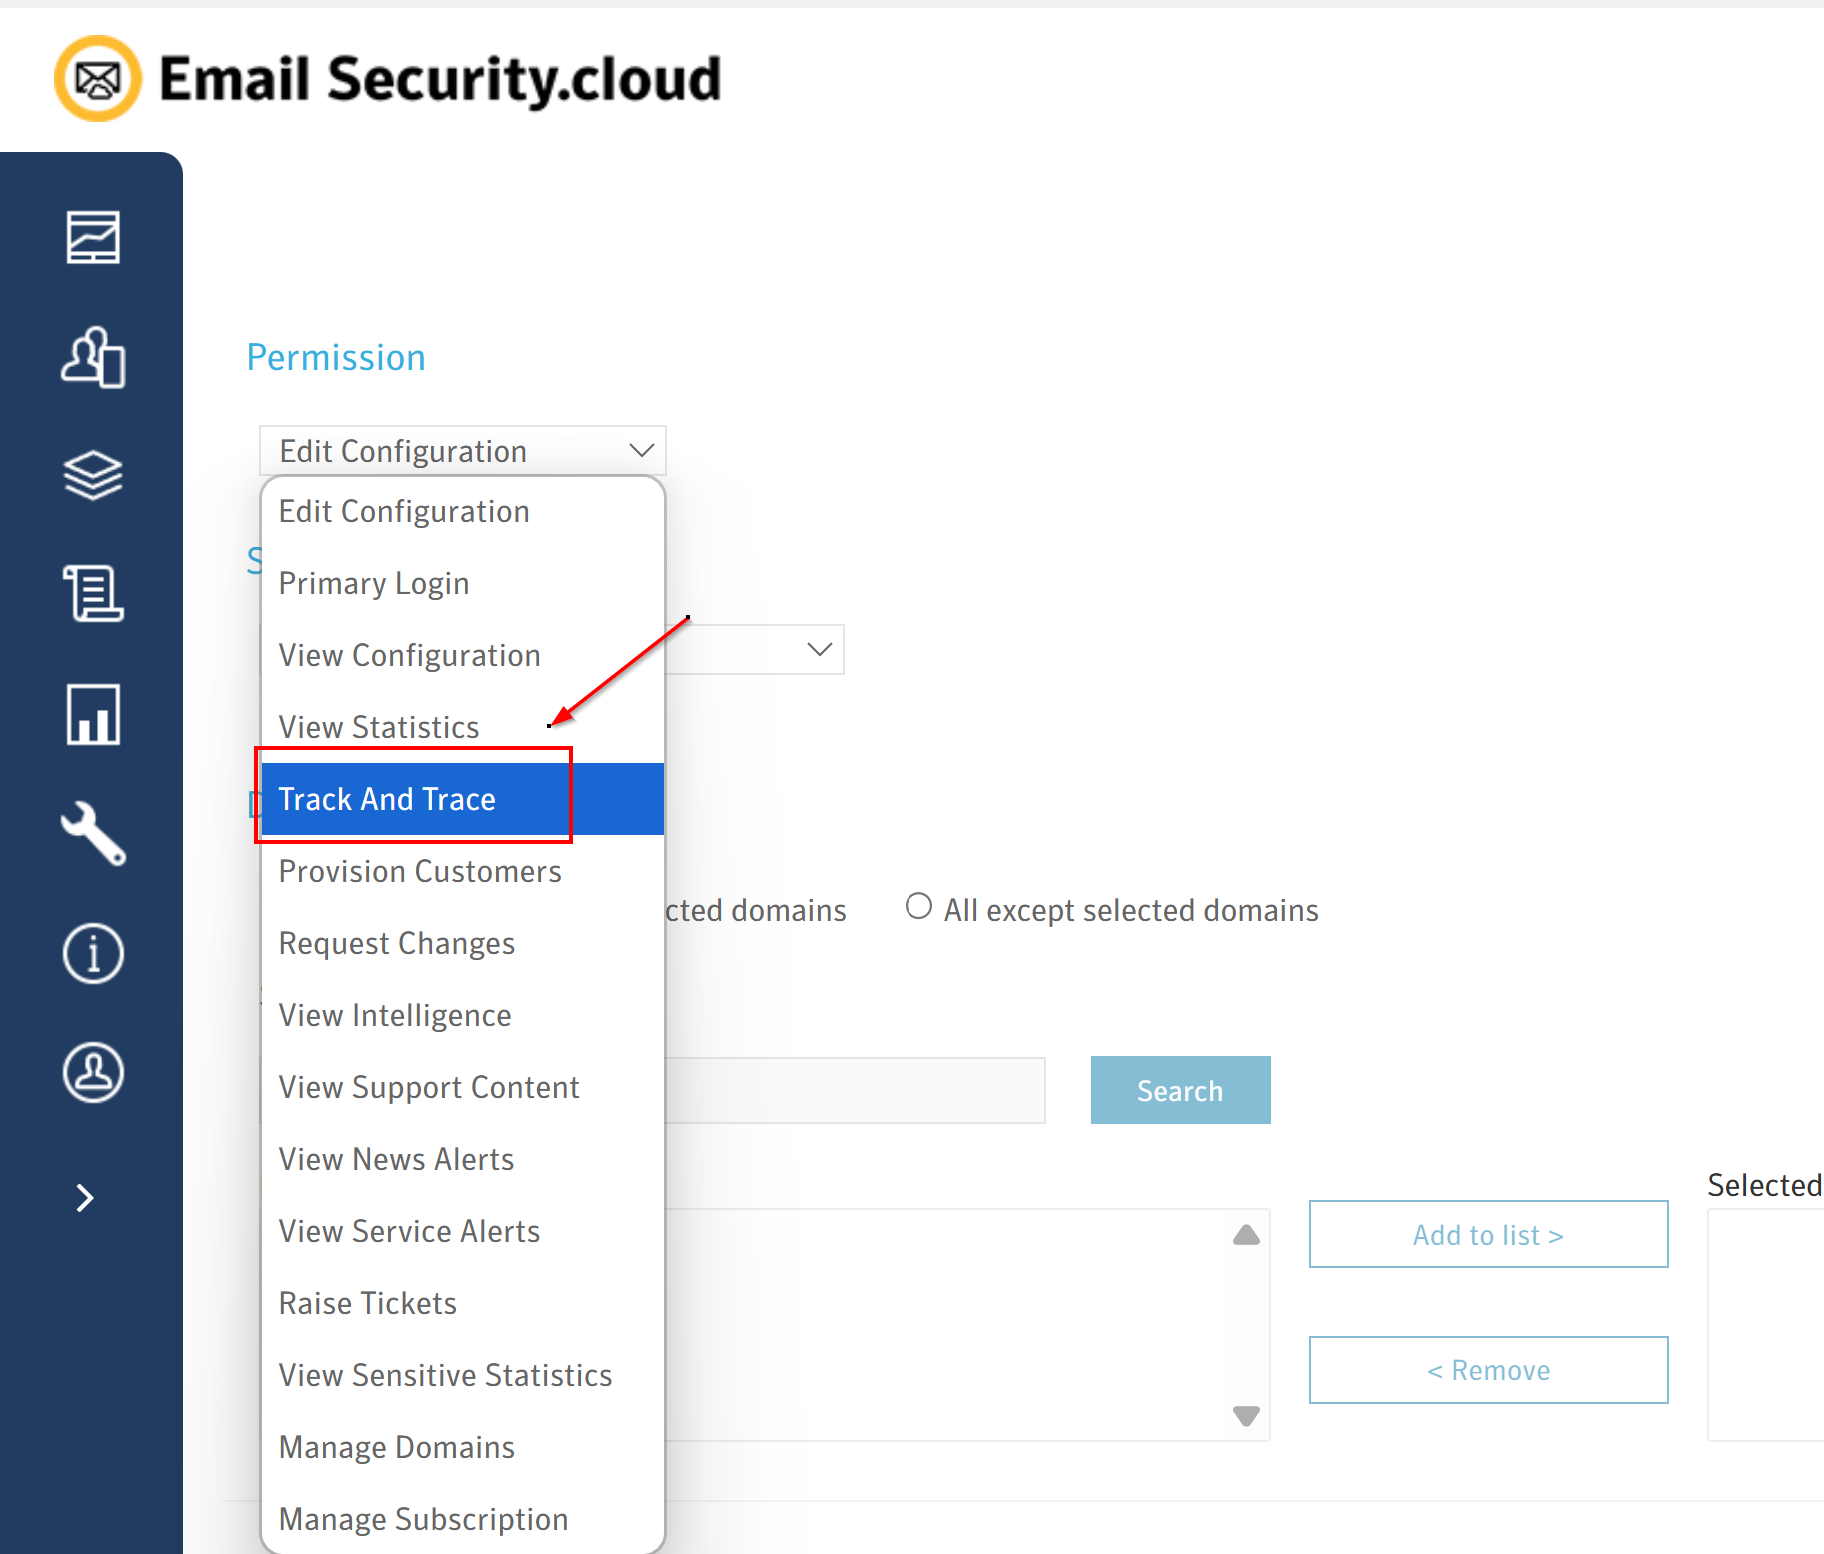Image resolution: width=1824 pixels, height=1554 pixels.
Task: Select All except selected domains radio
Action: coord(919,907)
